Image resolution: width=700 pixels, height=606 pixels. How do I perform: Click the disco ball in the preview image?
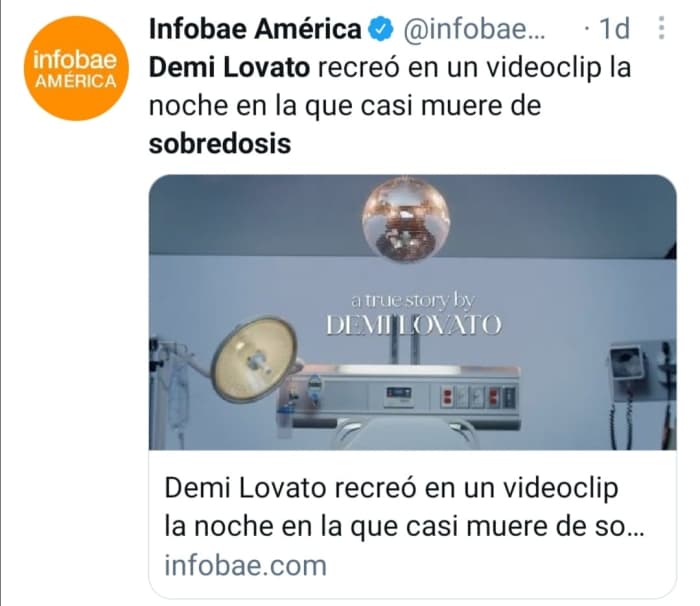click(x=405, y=219)
